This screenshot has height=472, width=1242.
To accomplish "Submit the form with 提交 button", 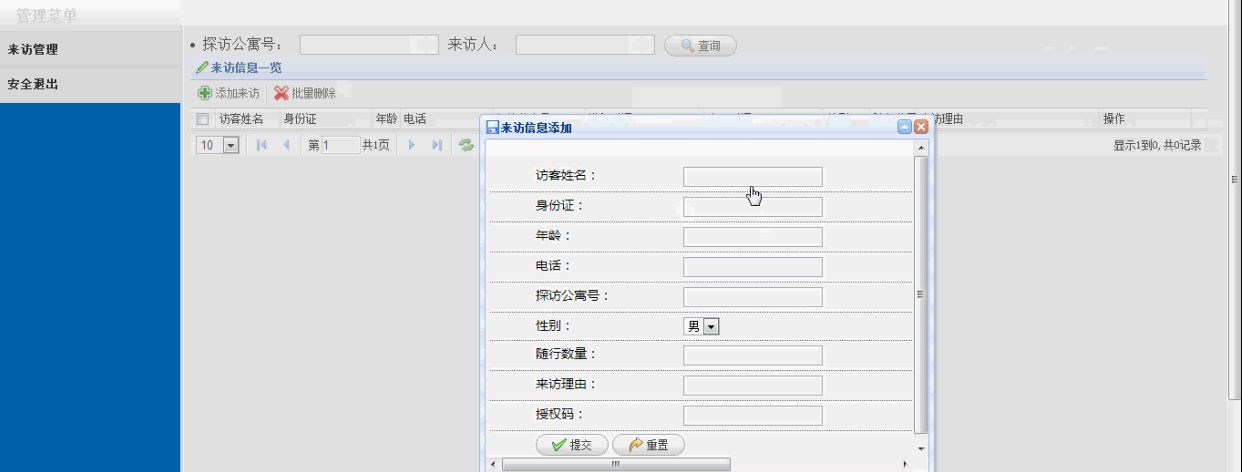I will pos(572,445).
